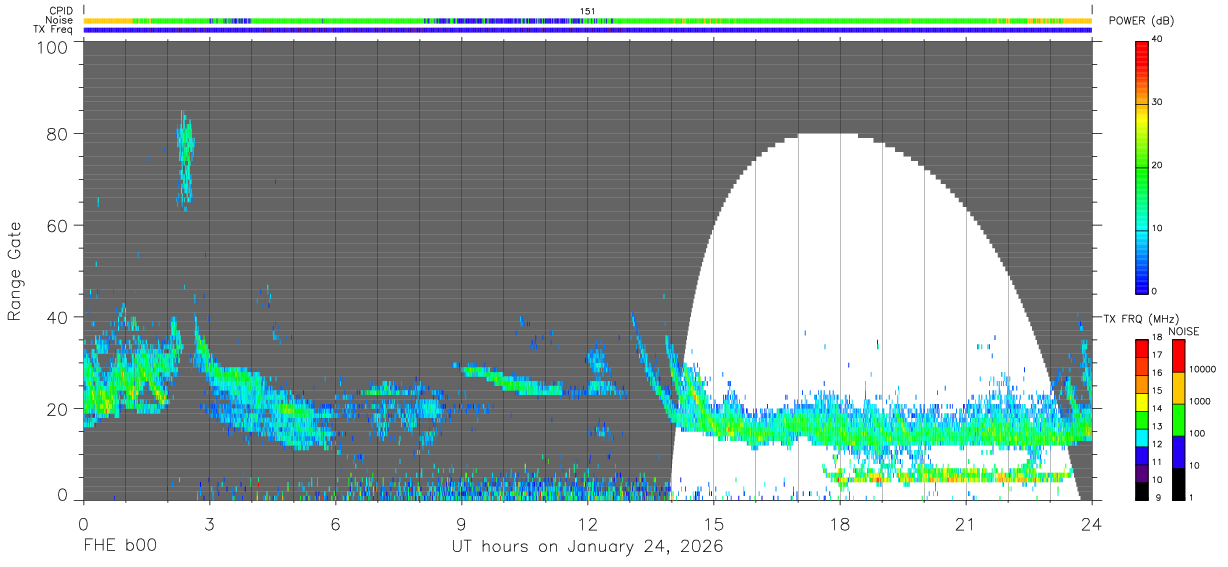This screenshot has width=1228, height=567.
Task: Click the POWER (dB) colorbar
Action: [x=1142, y=166]
